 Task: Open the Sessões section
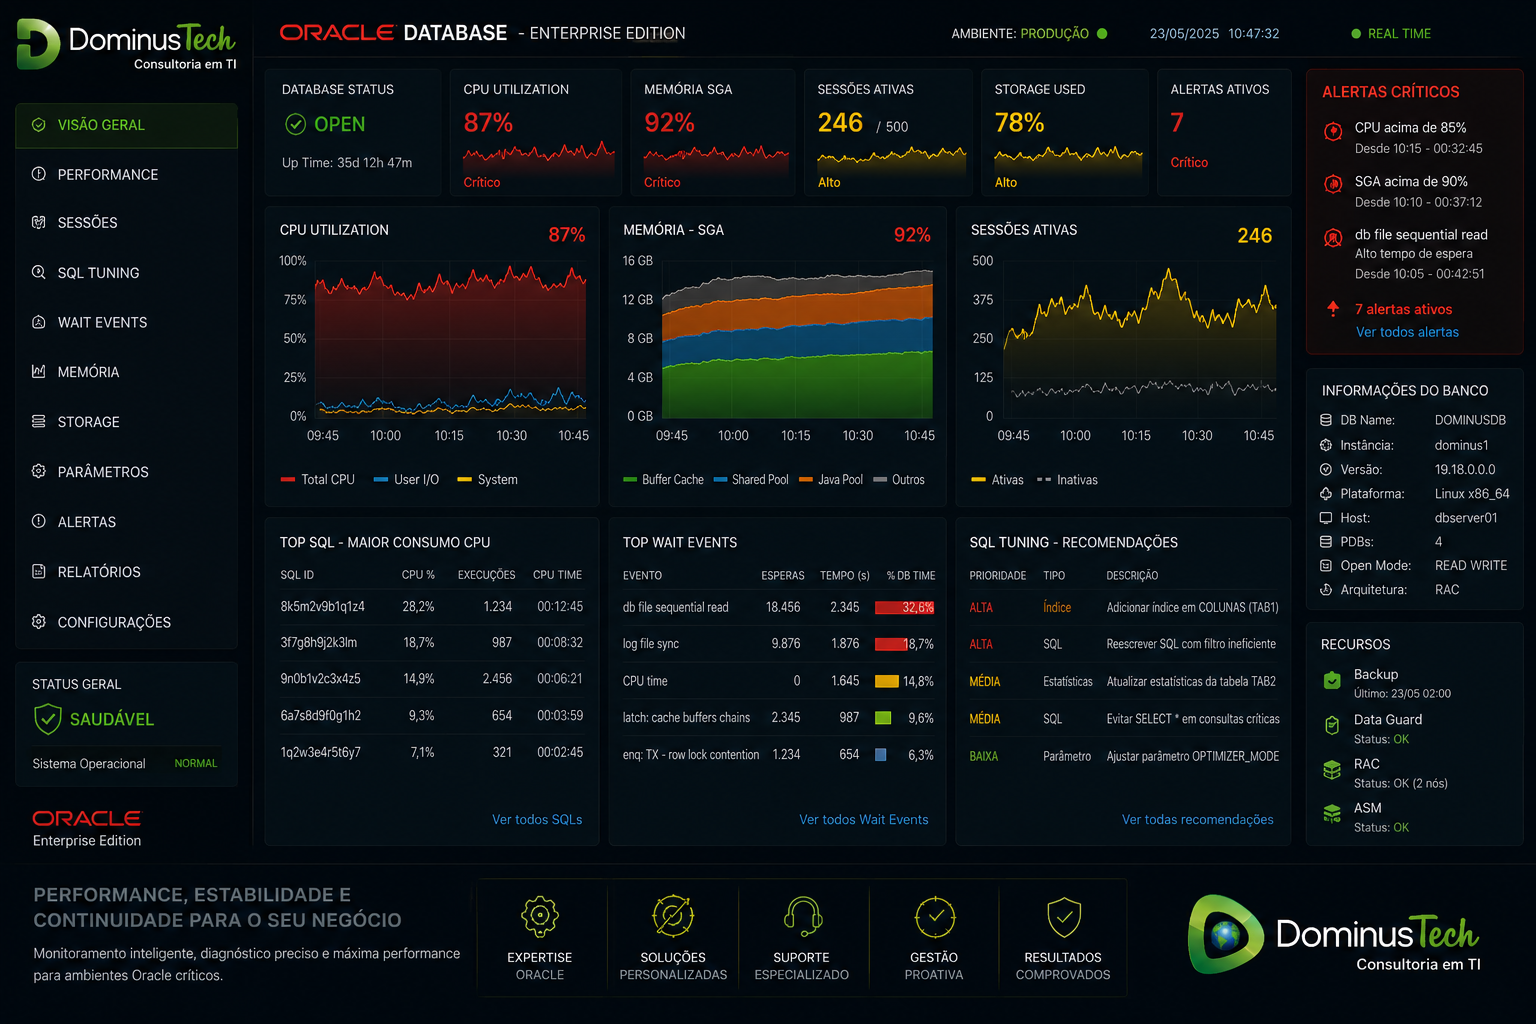pos(87,223)
